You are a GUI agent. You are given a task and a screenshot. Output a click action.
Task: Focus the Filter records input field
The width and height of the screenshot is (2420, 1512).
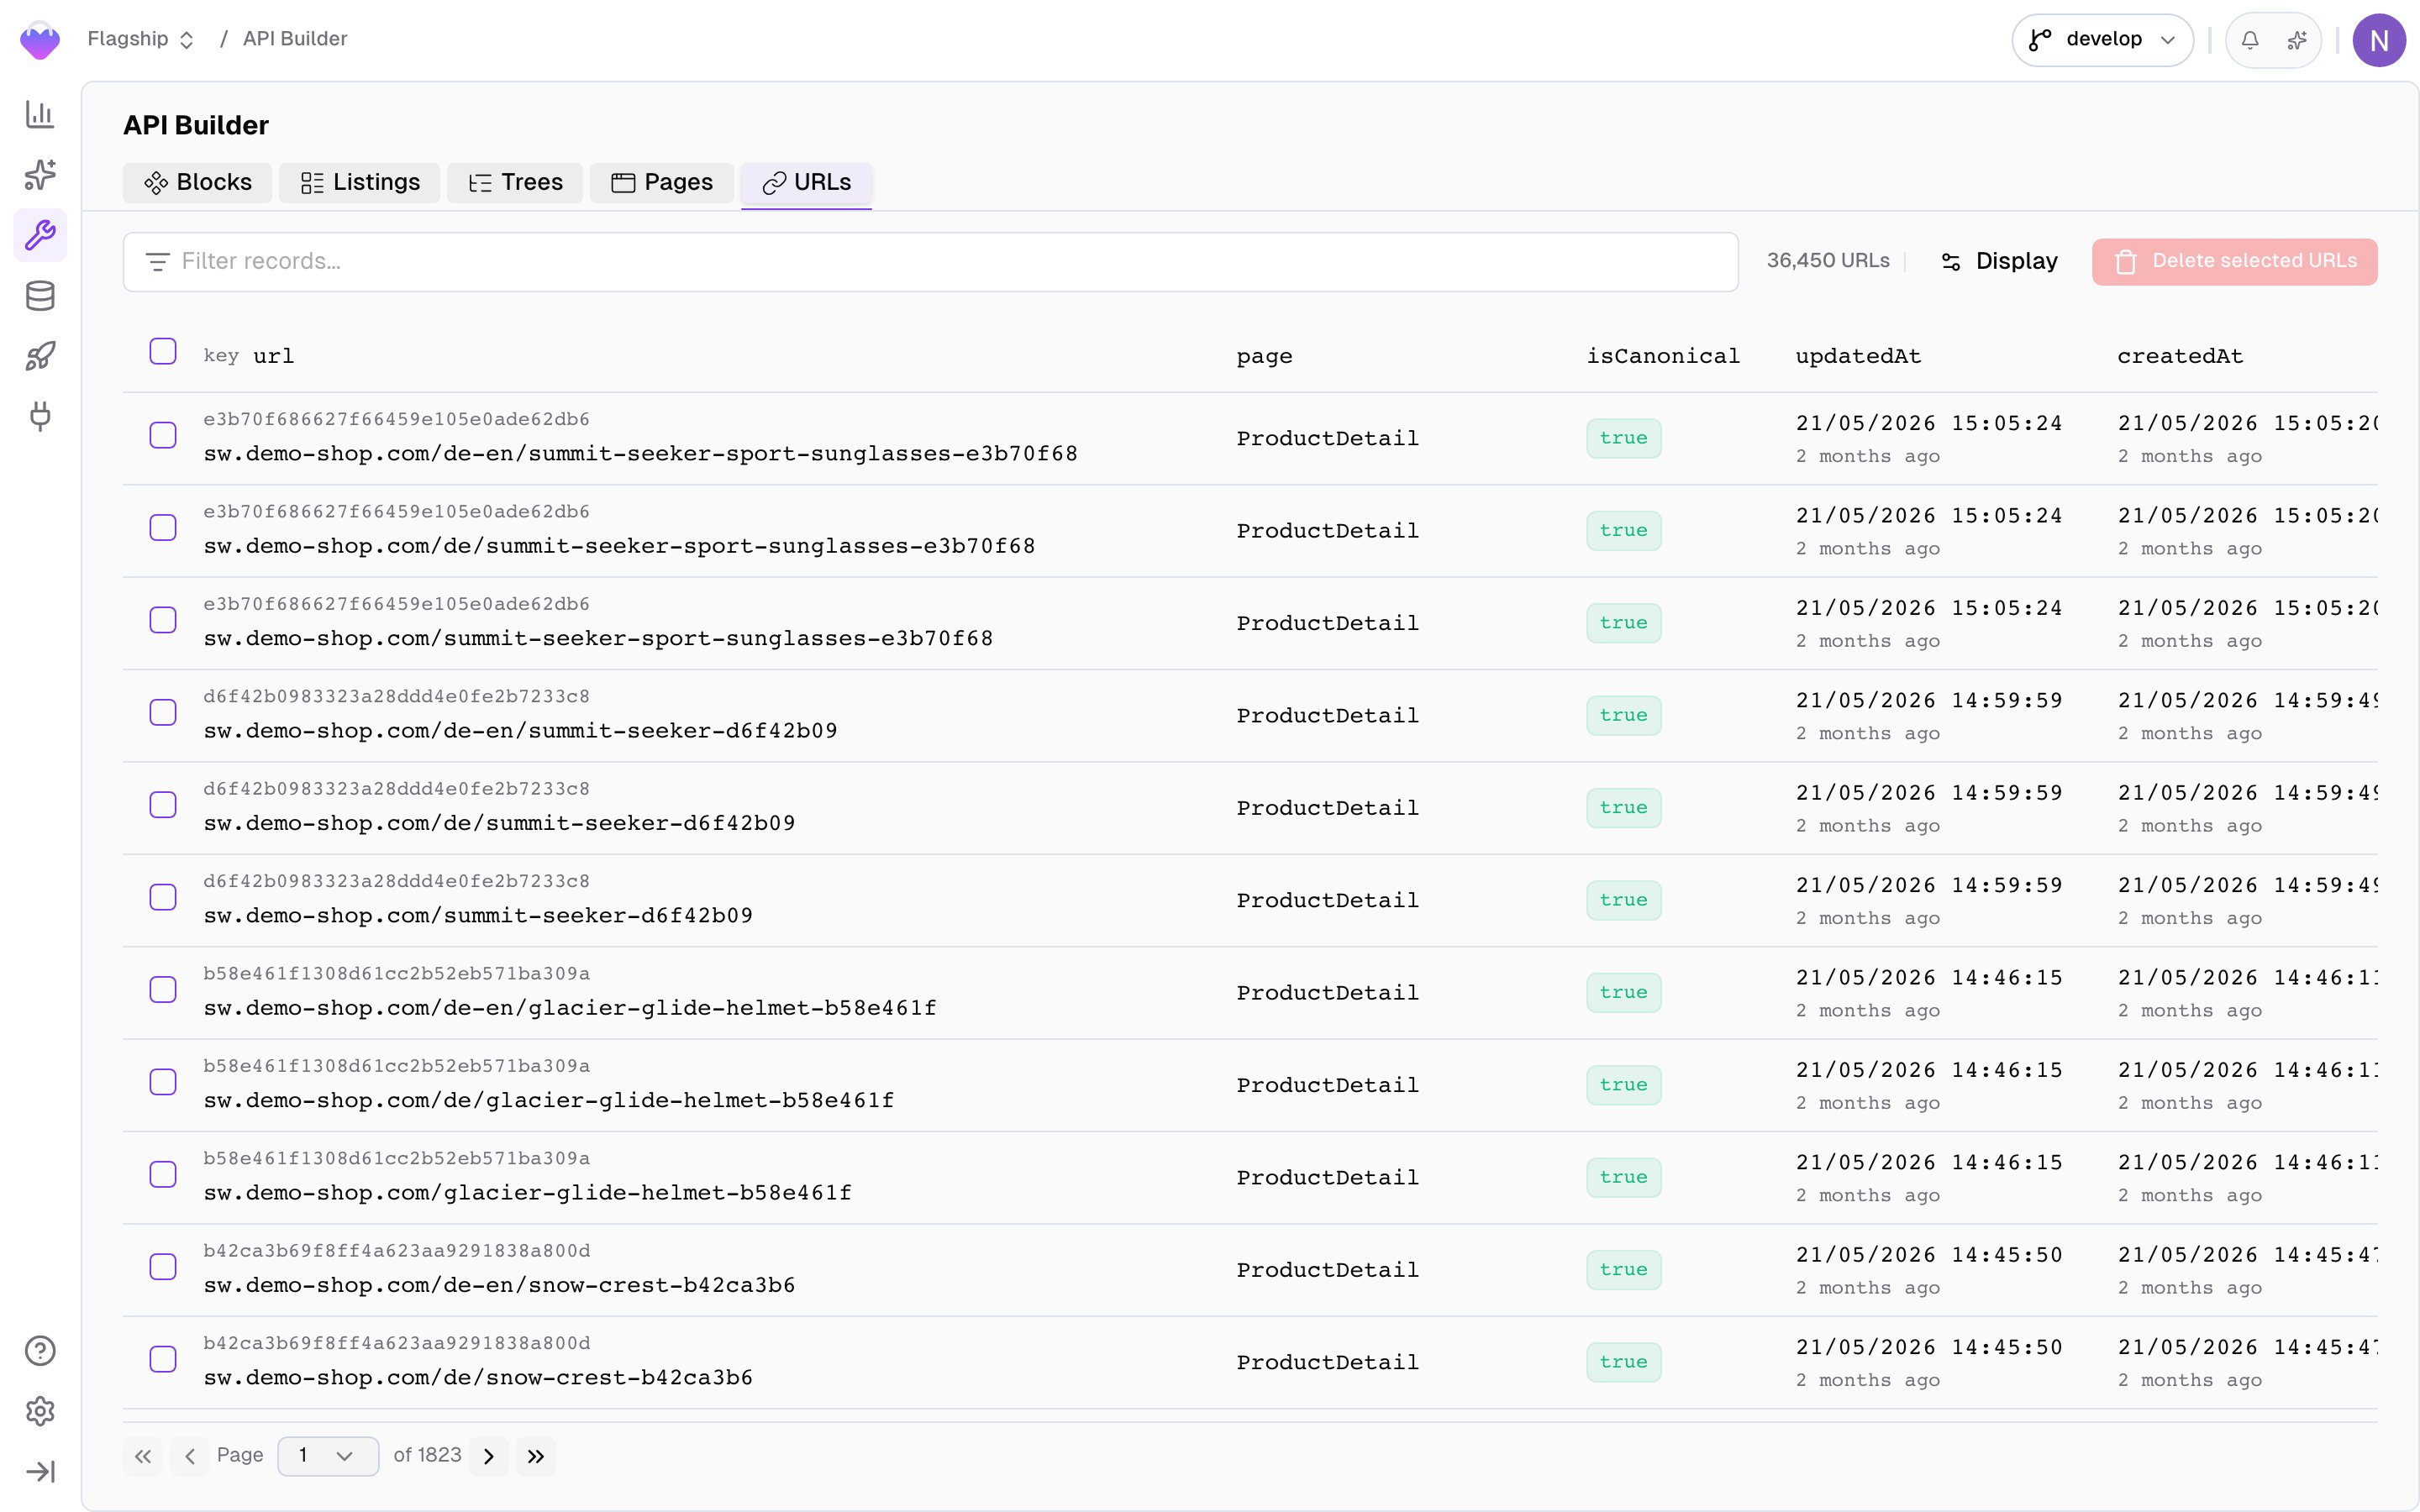coord(930,262)
